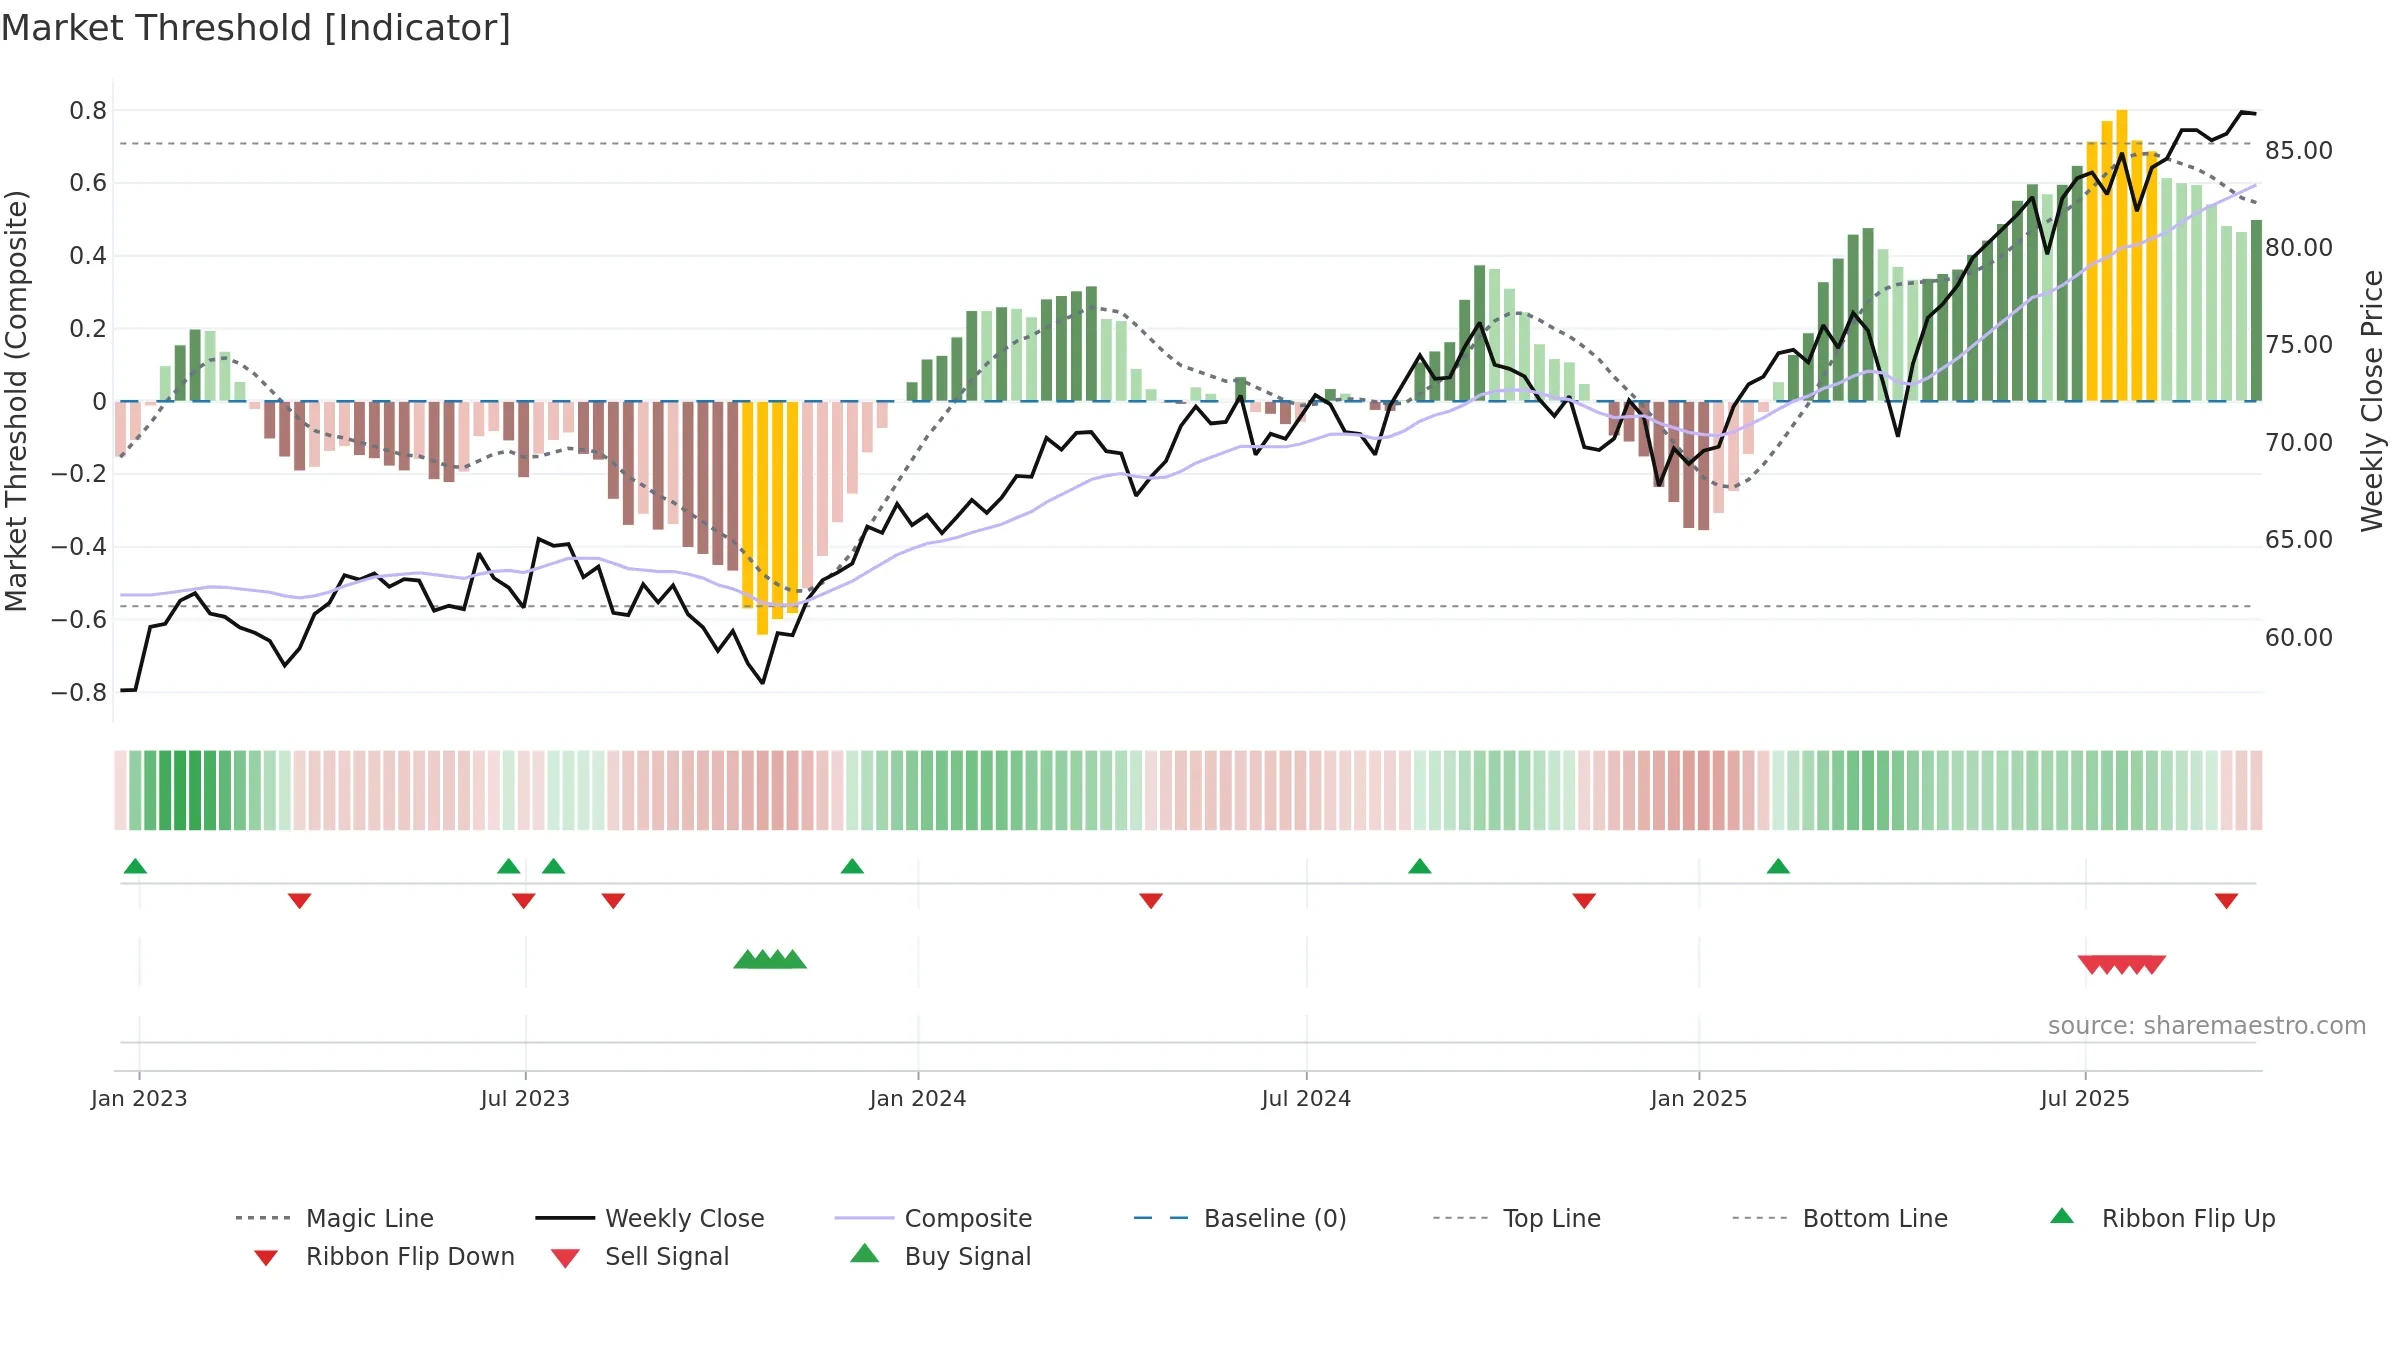Click the red flip-down triangle near Mar 2023
2400x1350 pixels.
(299, 901)
